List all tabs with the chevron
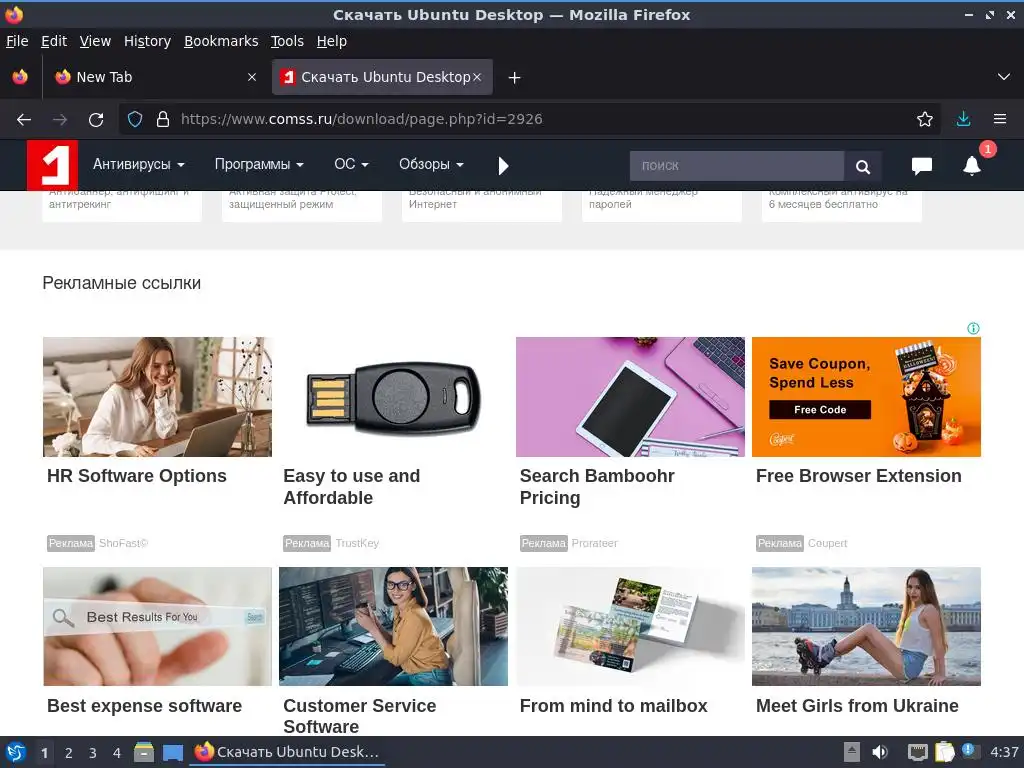The image size is (1024, 768). point(1004,77)
